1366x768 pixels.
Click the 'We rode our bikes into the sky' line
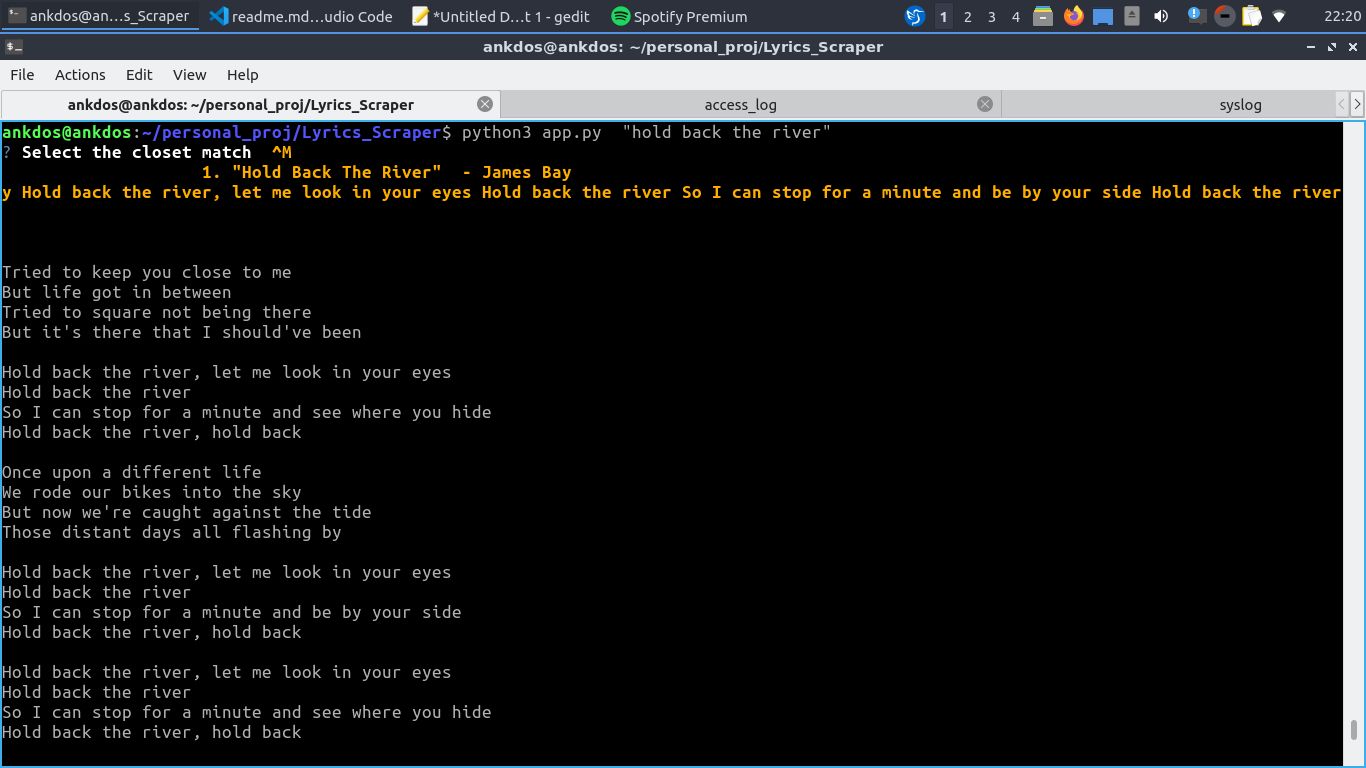coord(152,492)
